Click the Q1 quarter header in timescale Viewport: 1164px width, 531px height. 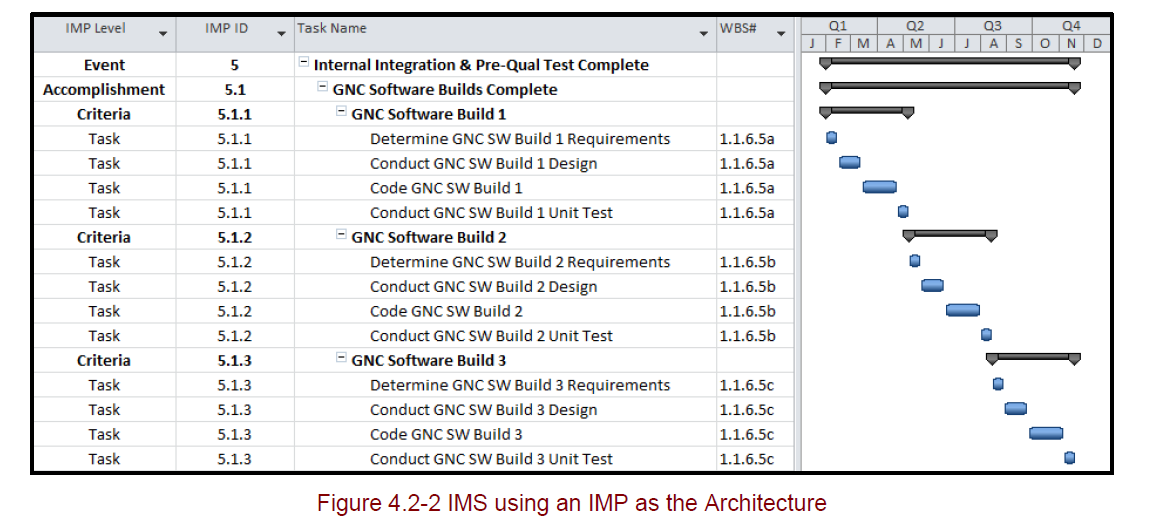point(838,25)
